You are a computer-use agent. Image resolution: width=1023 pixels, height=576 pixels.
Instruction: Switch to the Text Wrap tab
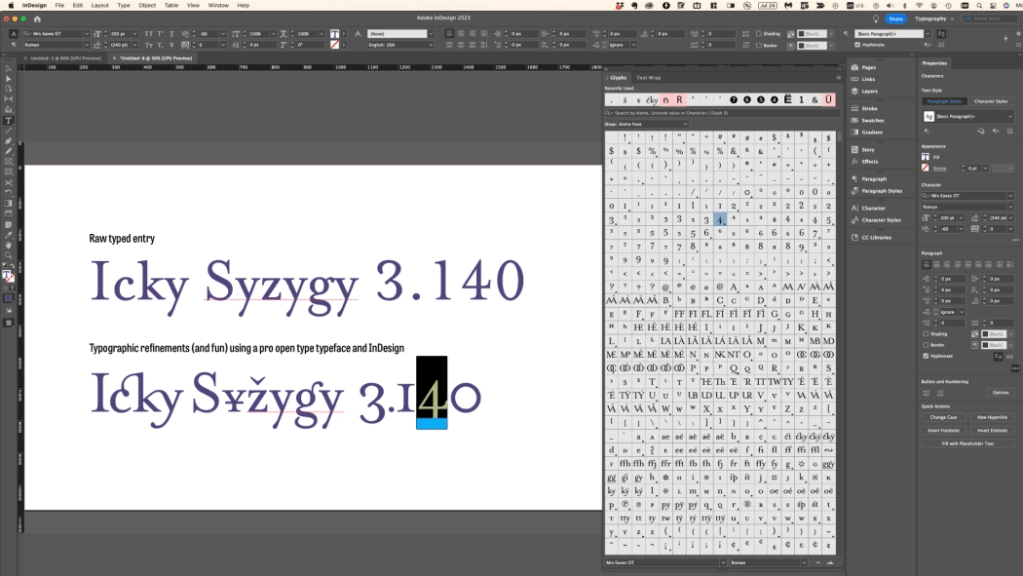pyautogui.click(x=648, y=78)
